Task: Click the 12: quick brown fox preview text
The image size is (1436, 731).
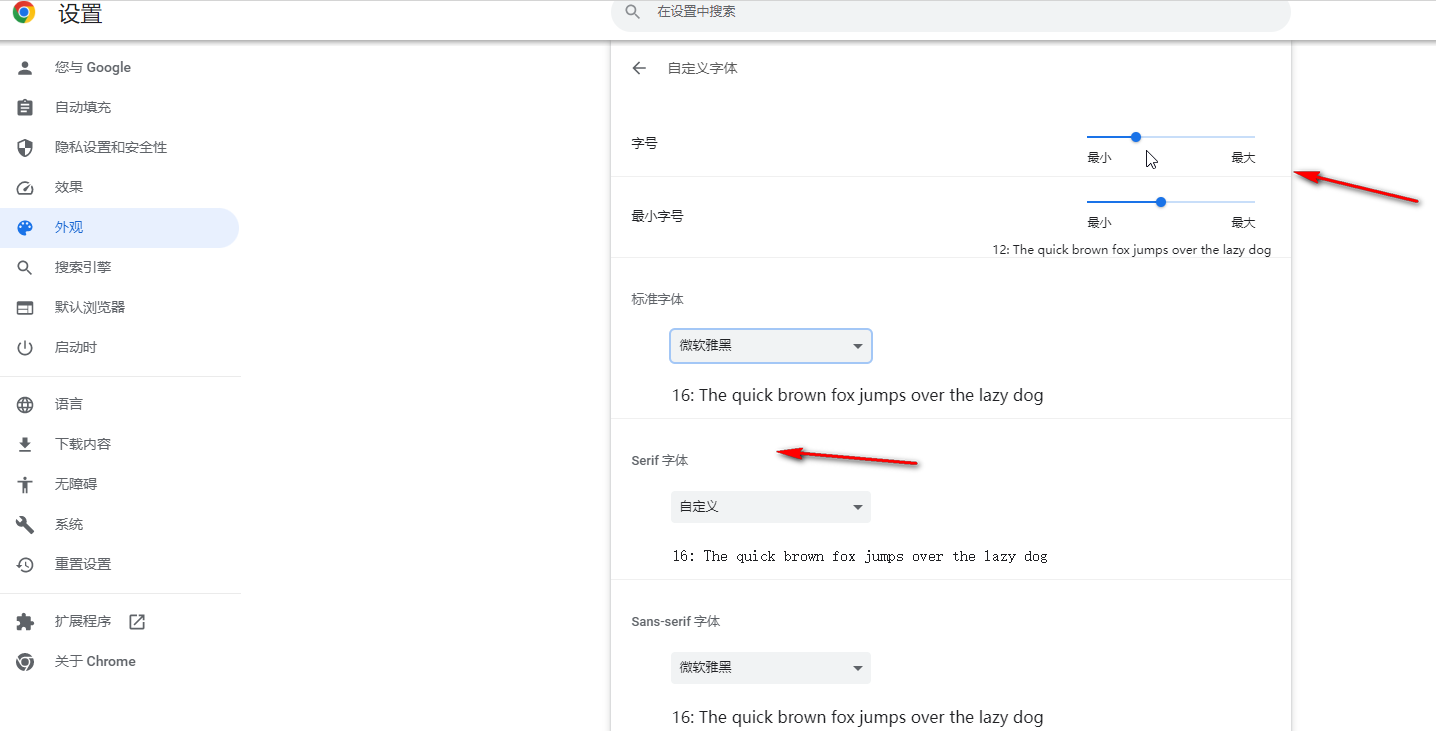Action: (x=1132, y=250)
